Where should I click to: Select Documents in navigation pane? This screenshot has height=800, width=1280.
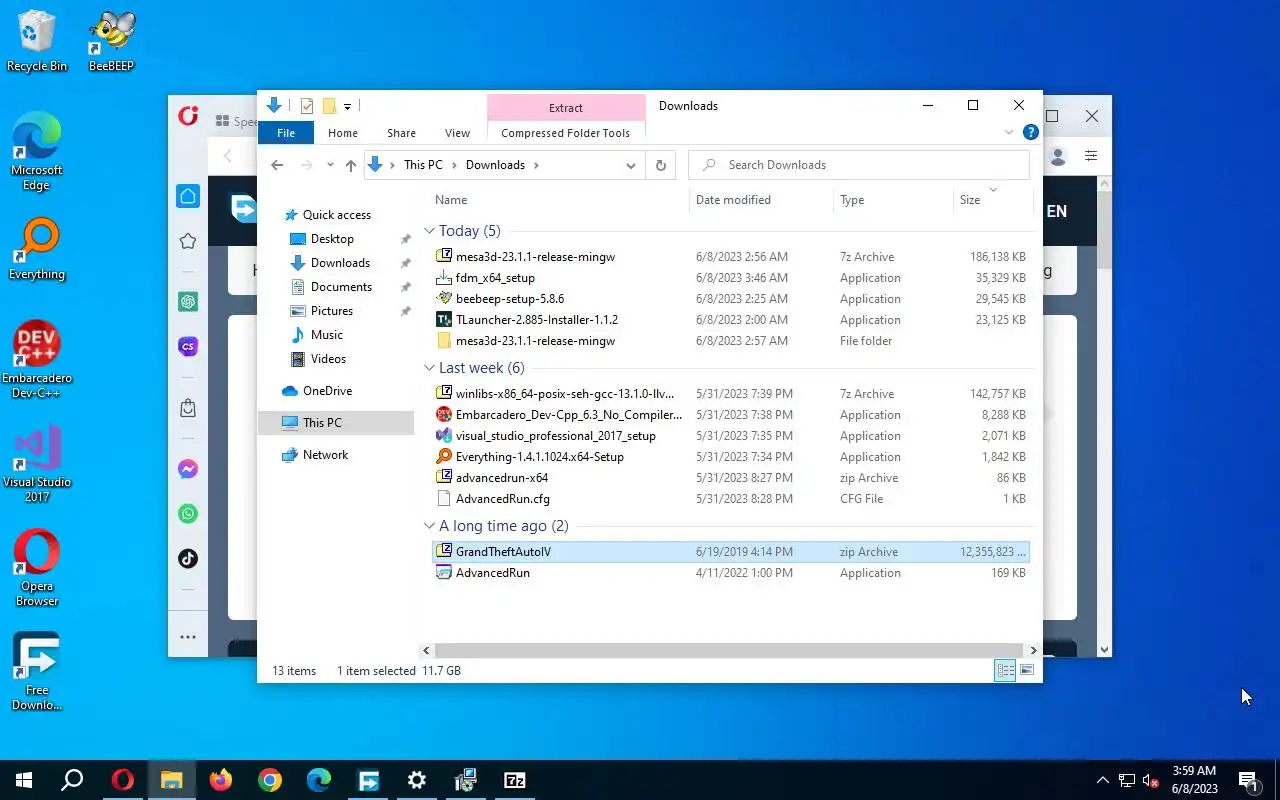click(341, 287)
